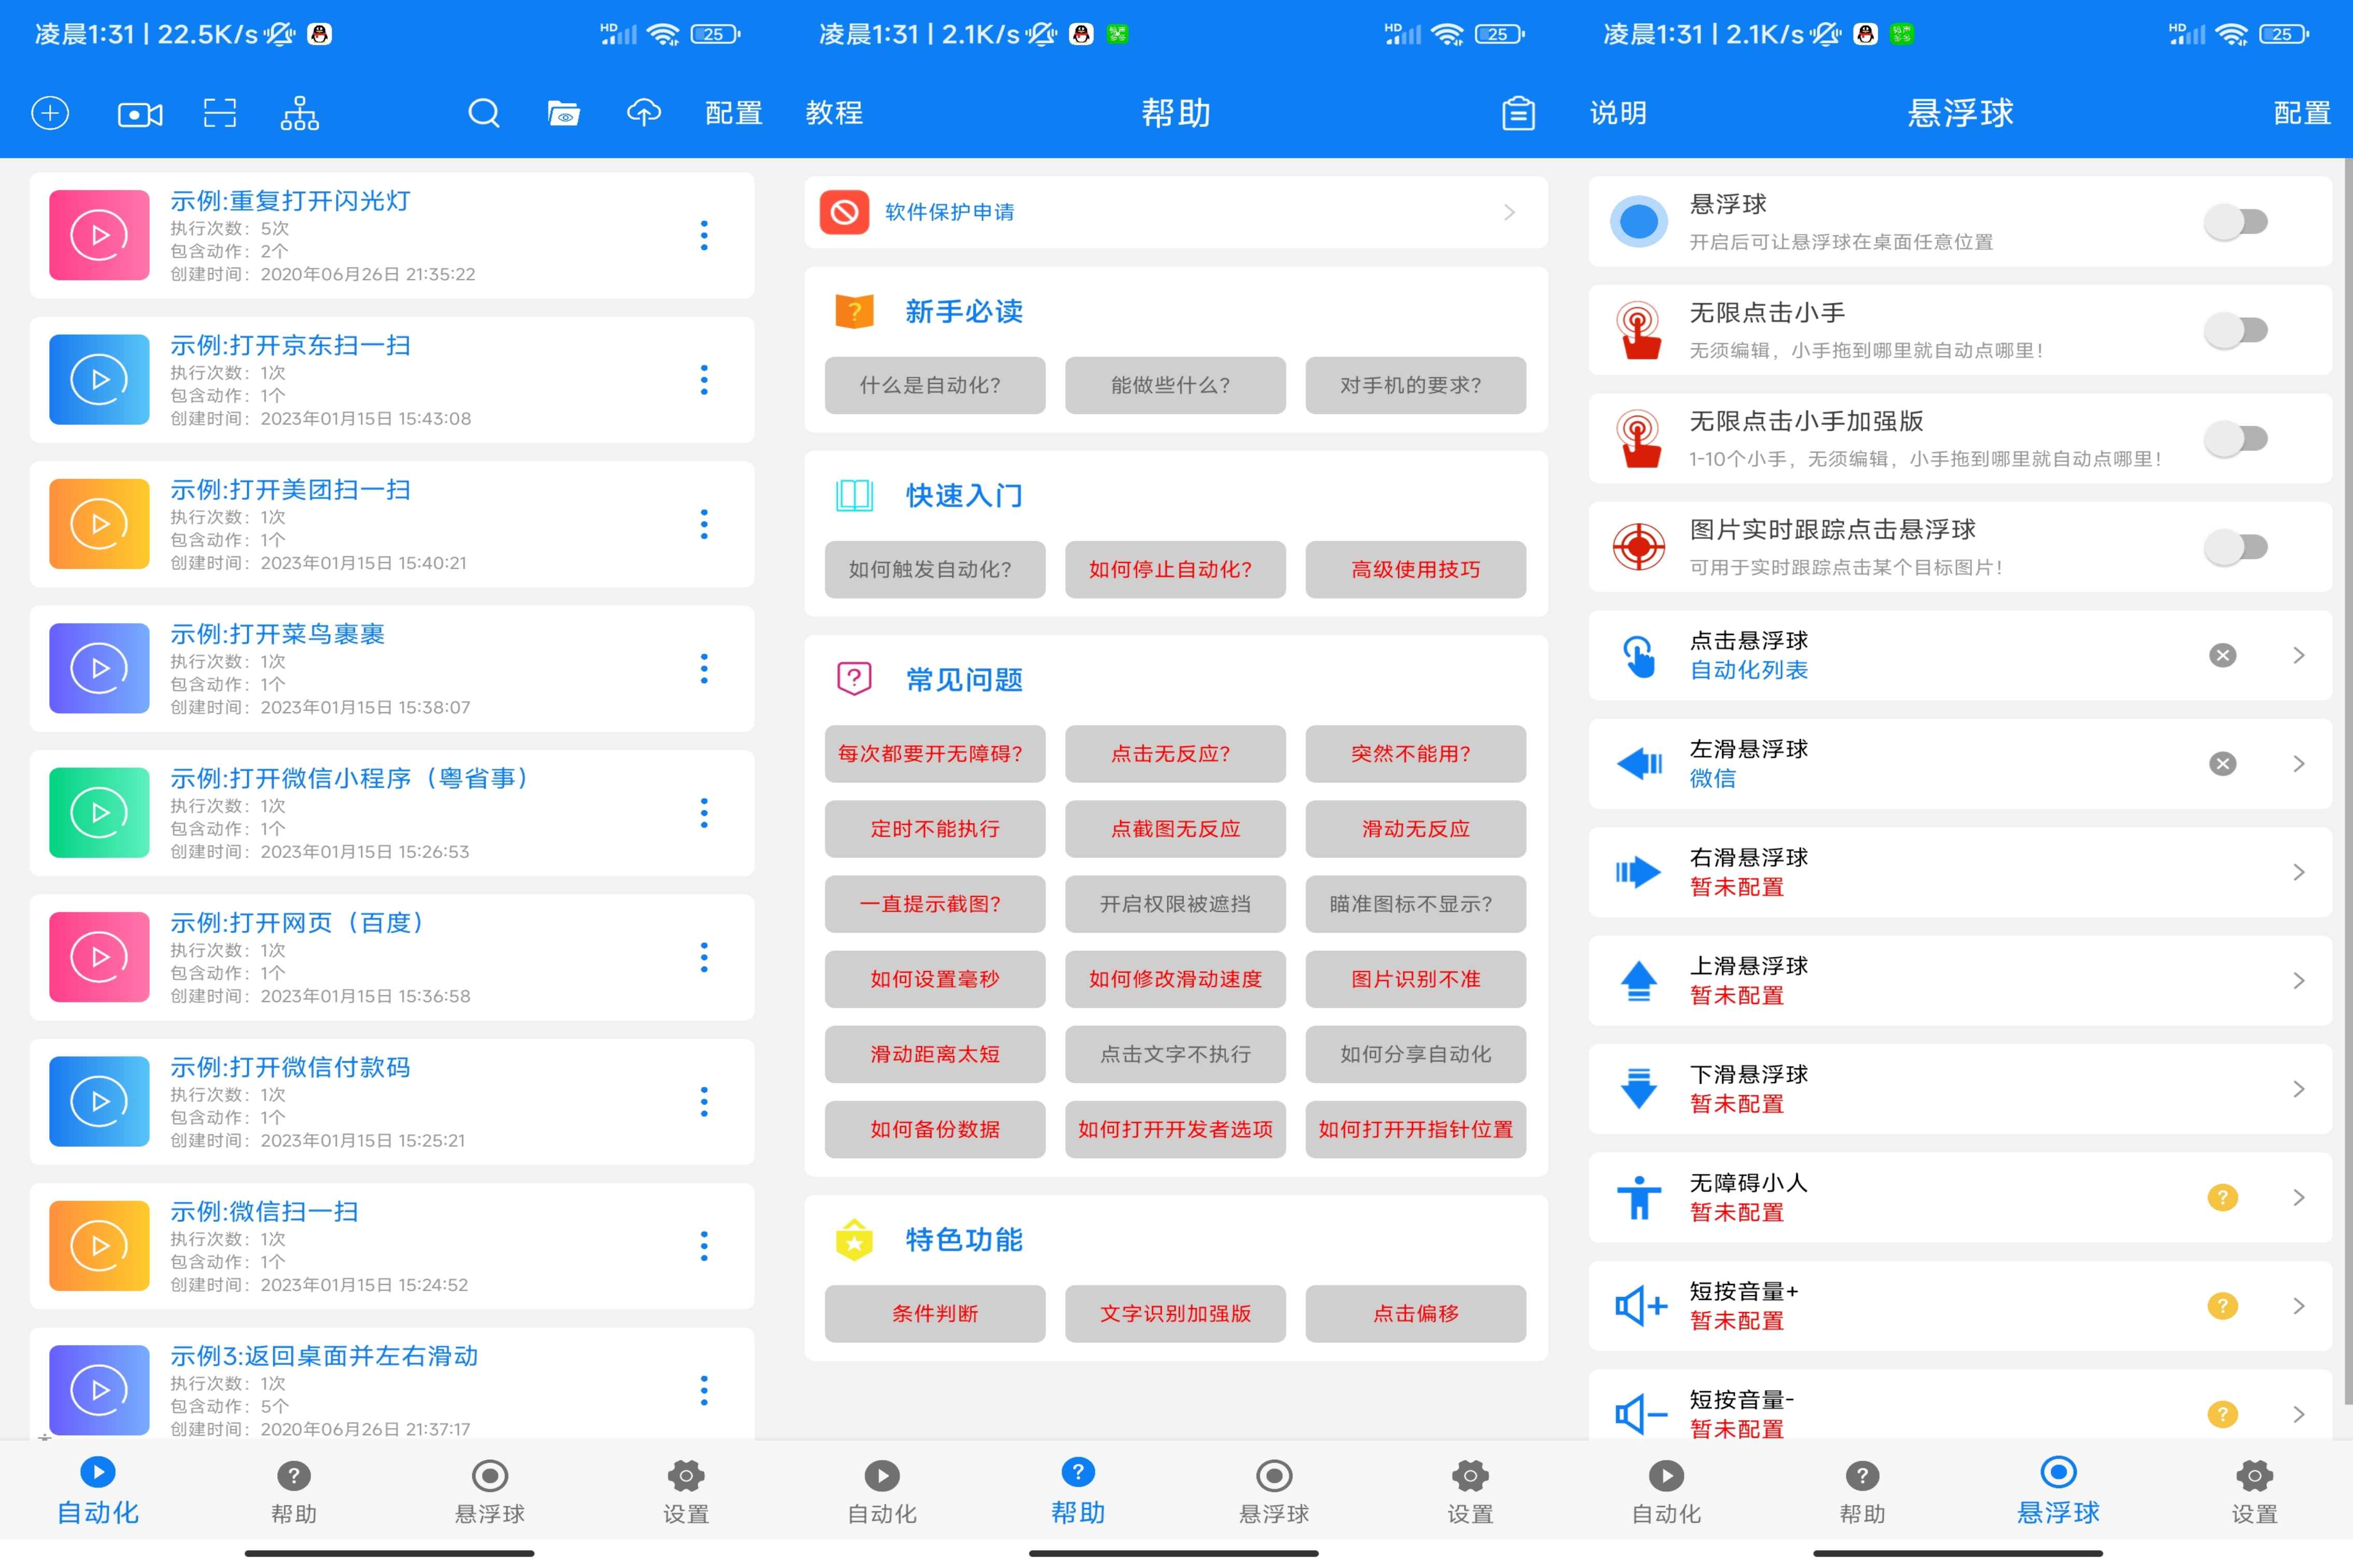Play the 示例:重复打开闪光灯 thumbnail
This screenshot has width=2353, height=1568.
point(99,236)
